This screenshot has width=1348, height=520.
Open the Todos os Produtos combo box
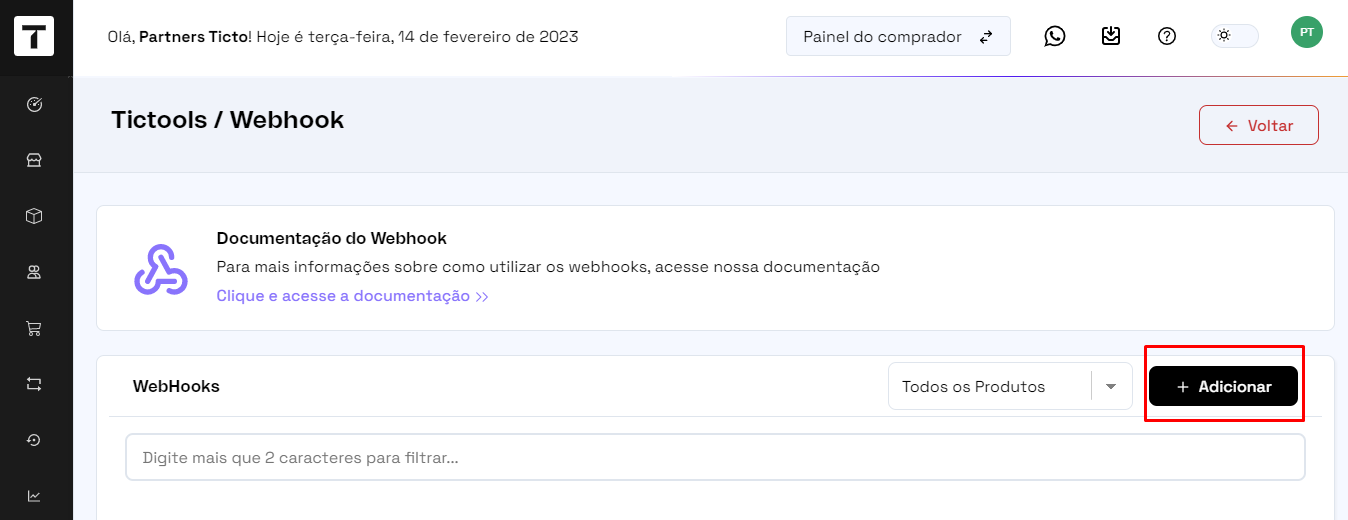coord(1010,386)
